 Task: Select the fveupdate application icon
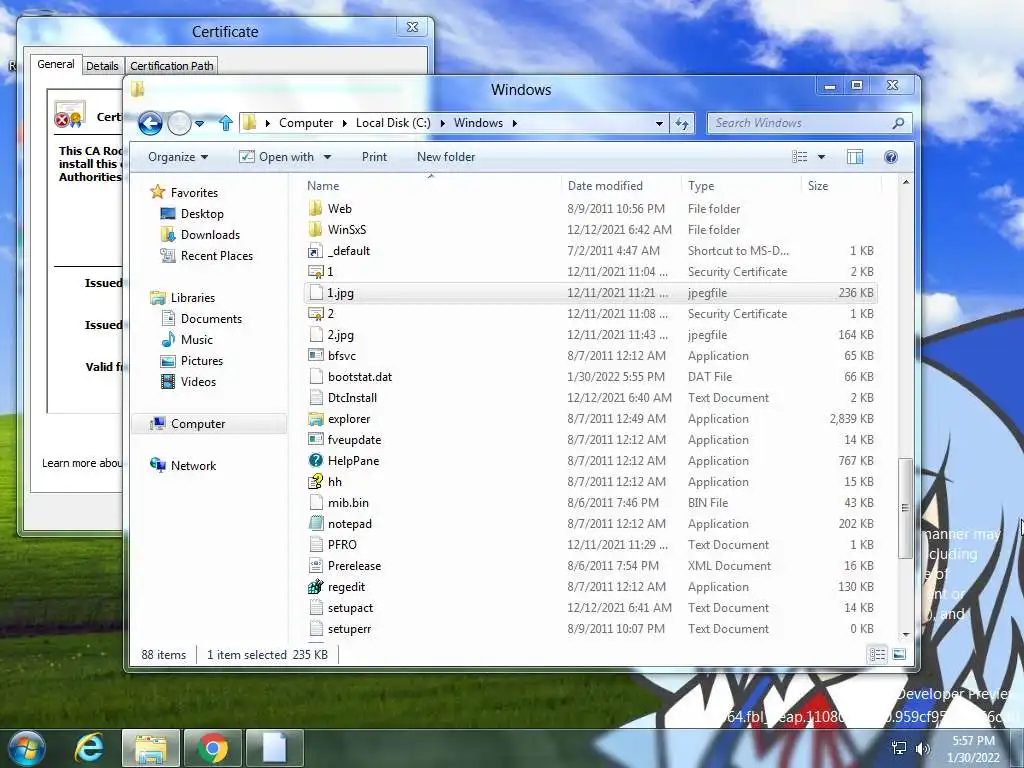315,440
